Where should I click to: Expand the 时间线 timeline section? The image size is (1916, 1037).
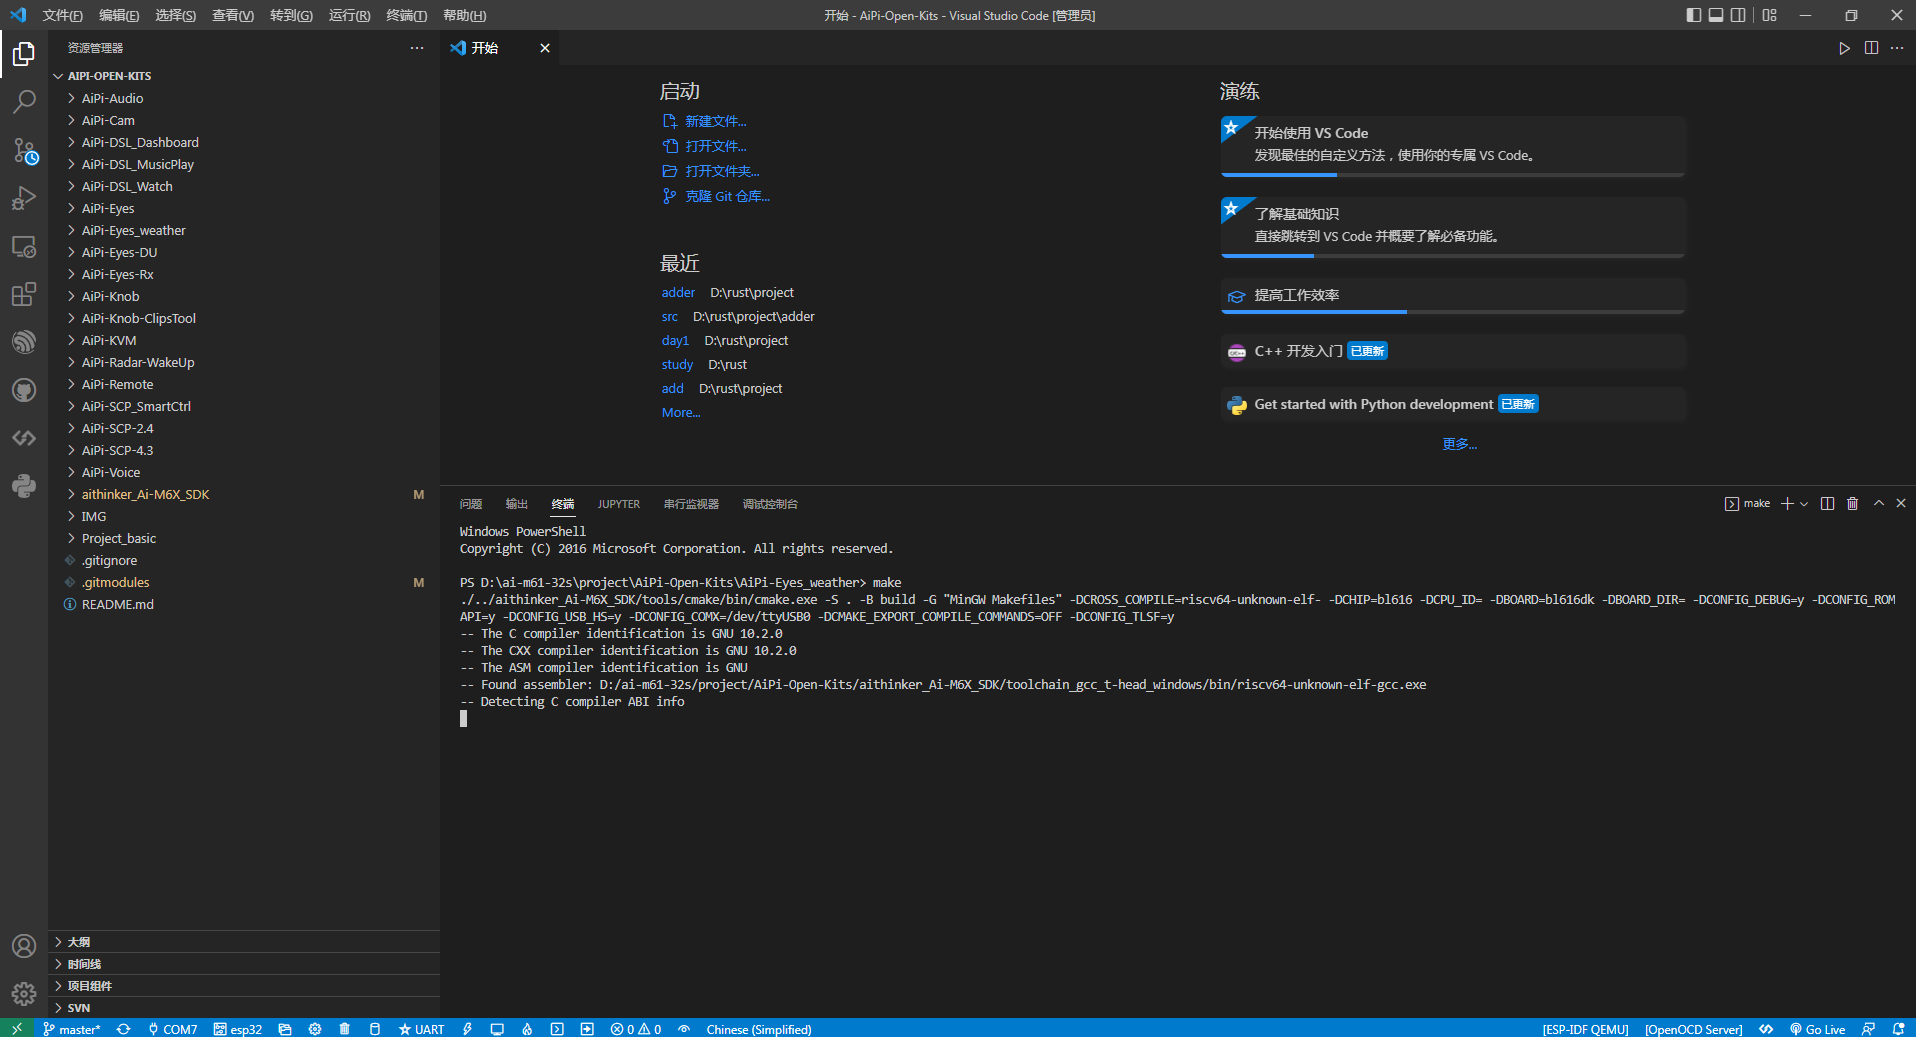(x=244, y=964)
